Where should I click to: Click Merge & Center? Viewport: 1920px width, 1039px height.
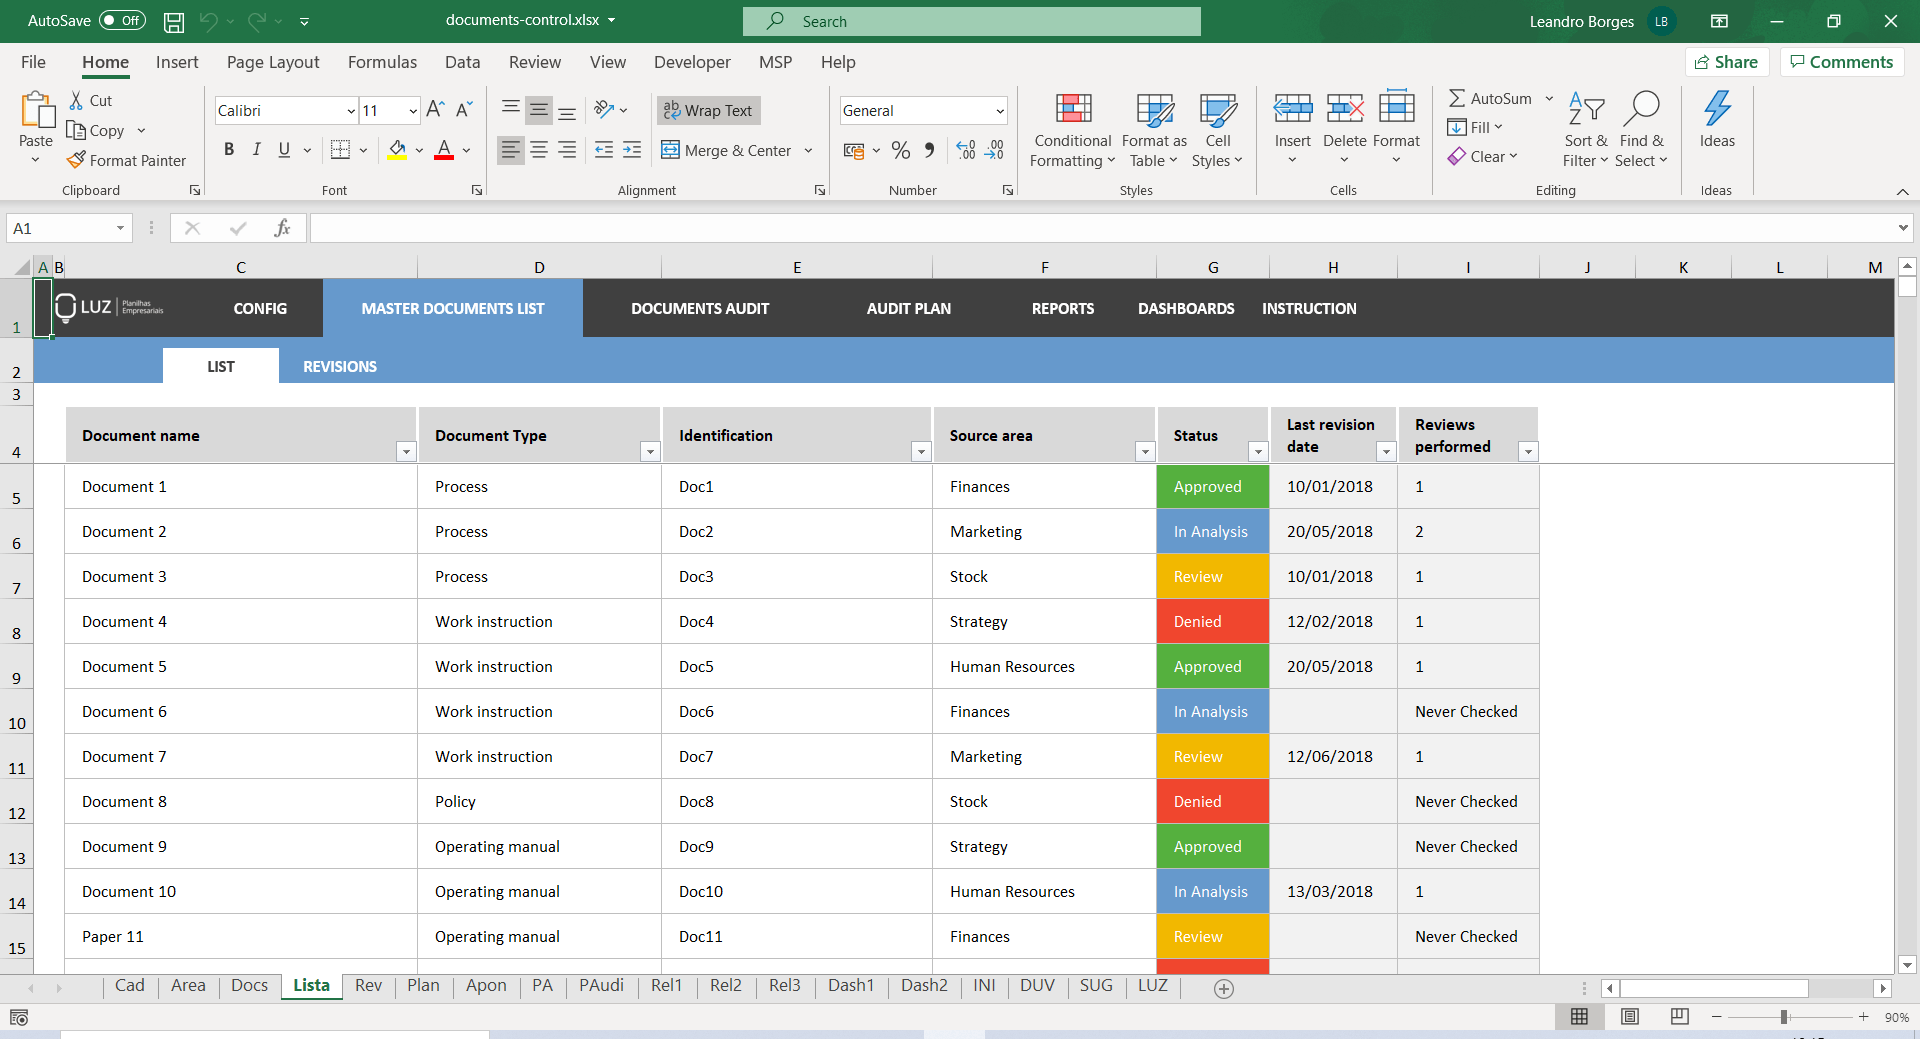tap(727, 150)
